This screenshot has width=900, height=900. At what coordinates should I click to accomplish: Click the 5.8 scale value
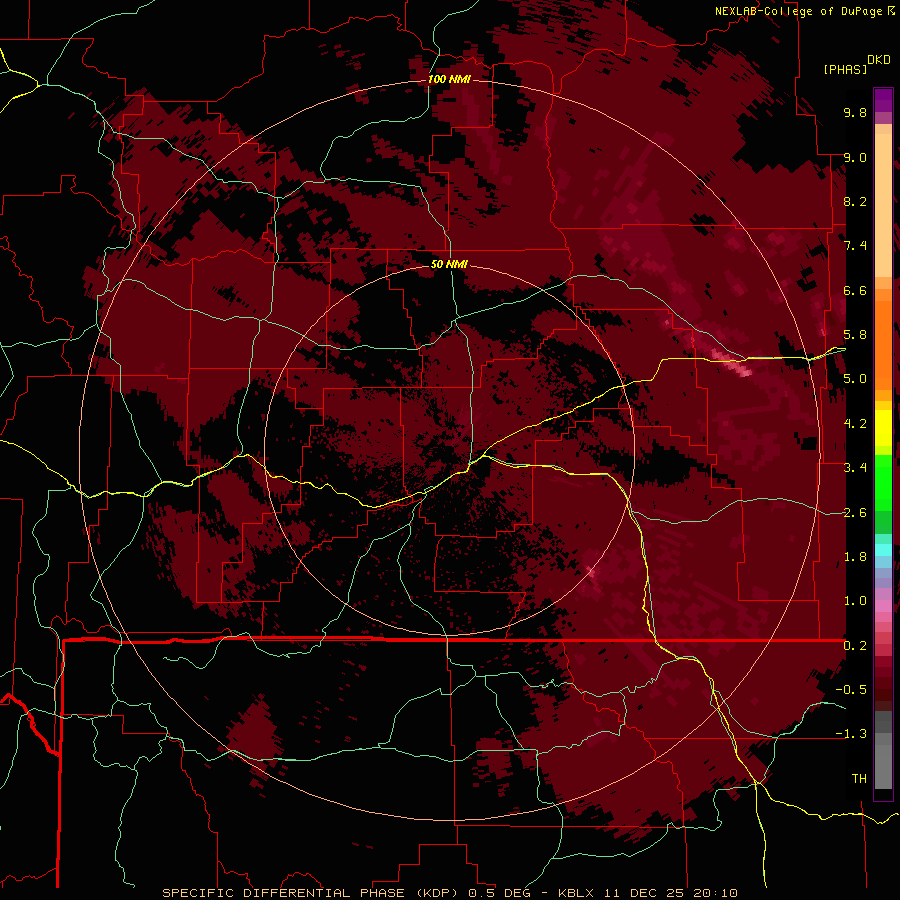click(x=855, y=335)
